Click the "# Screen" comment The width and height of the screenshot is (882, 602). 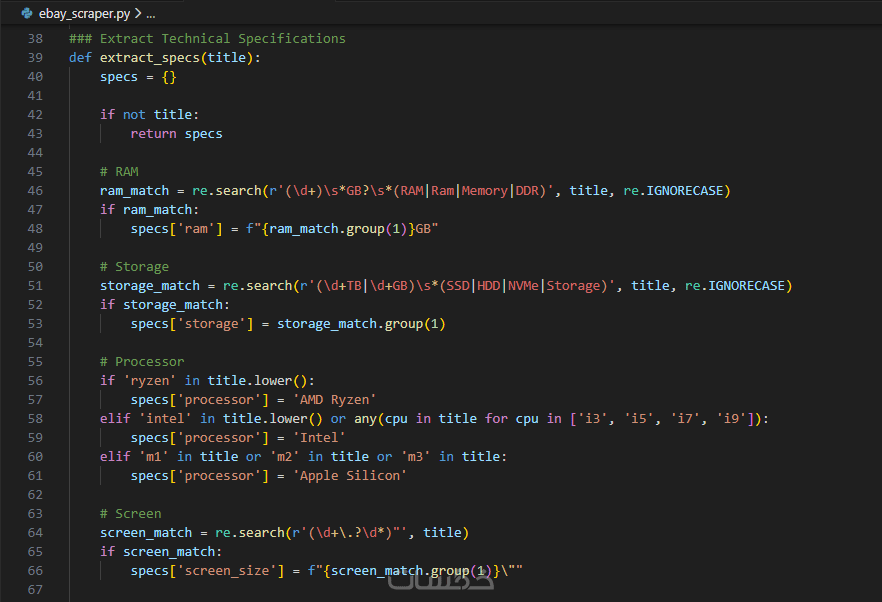point(130,513)
